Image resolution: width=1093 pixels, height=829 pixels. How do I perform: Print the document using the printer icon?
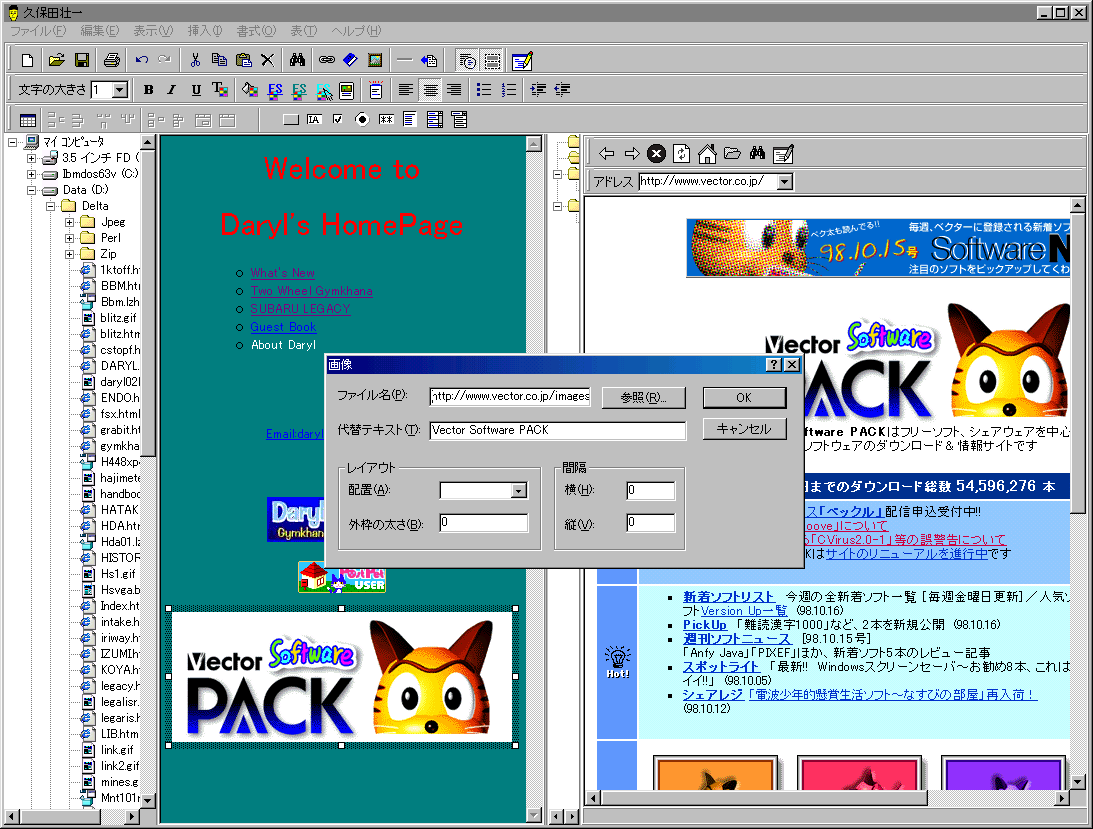(x=112, y=61)
